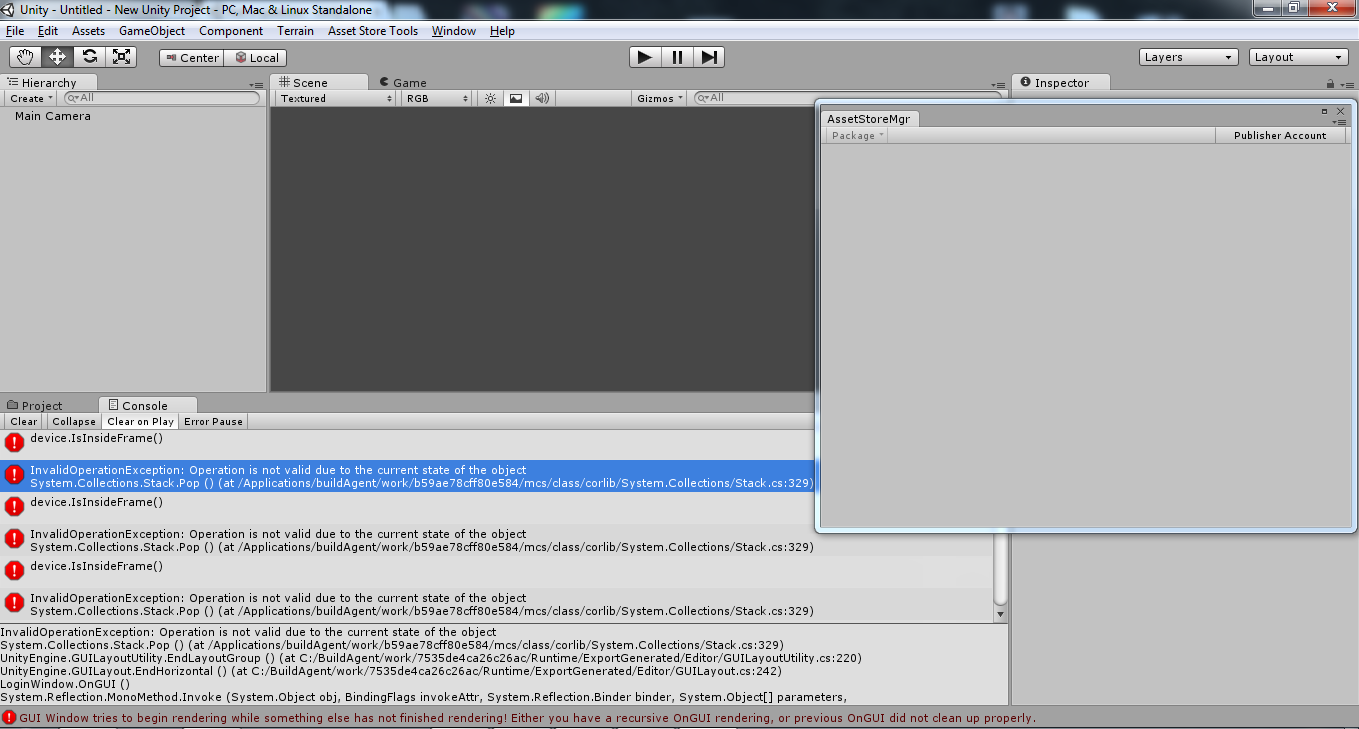Toggle Clear on Play
The image size is (1359, 729).
tap(141, 421)
